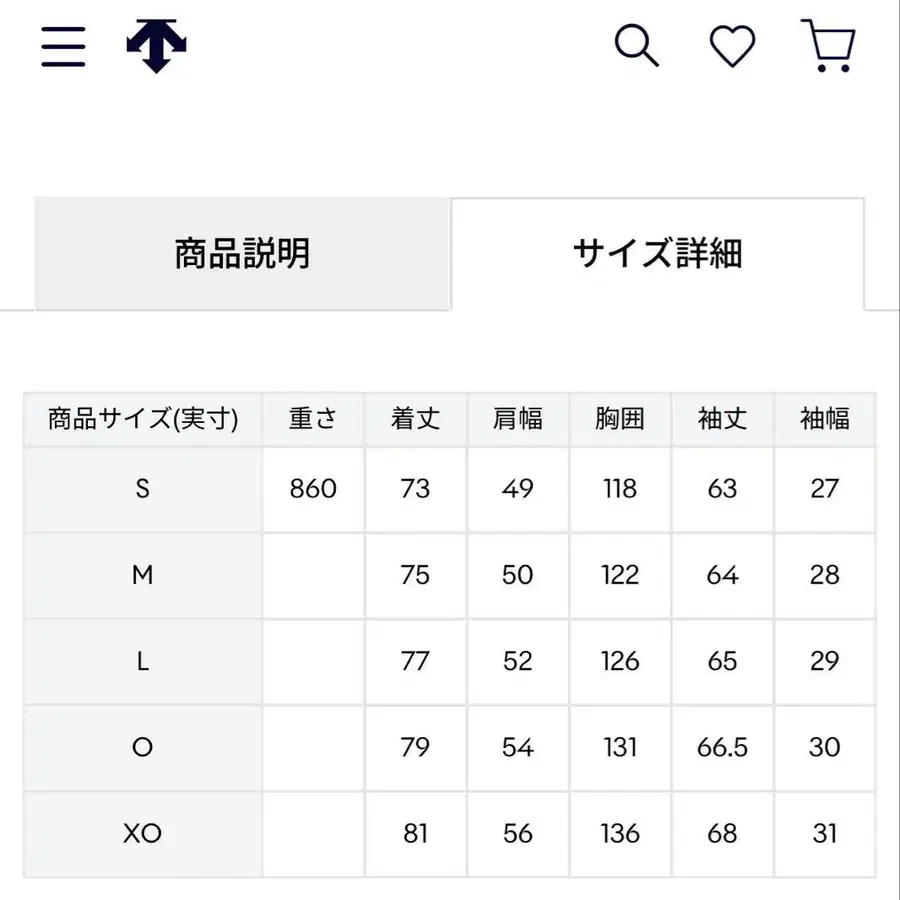
Task: Select the サイズ詳細 tab
Action: (x=660, y=253)
